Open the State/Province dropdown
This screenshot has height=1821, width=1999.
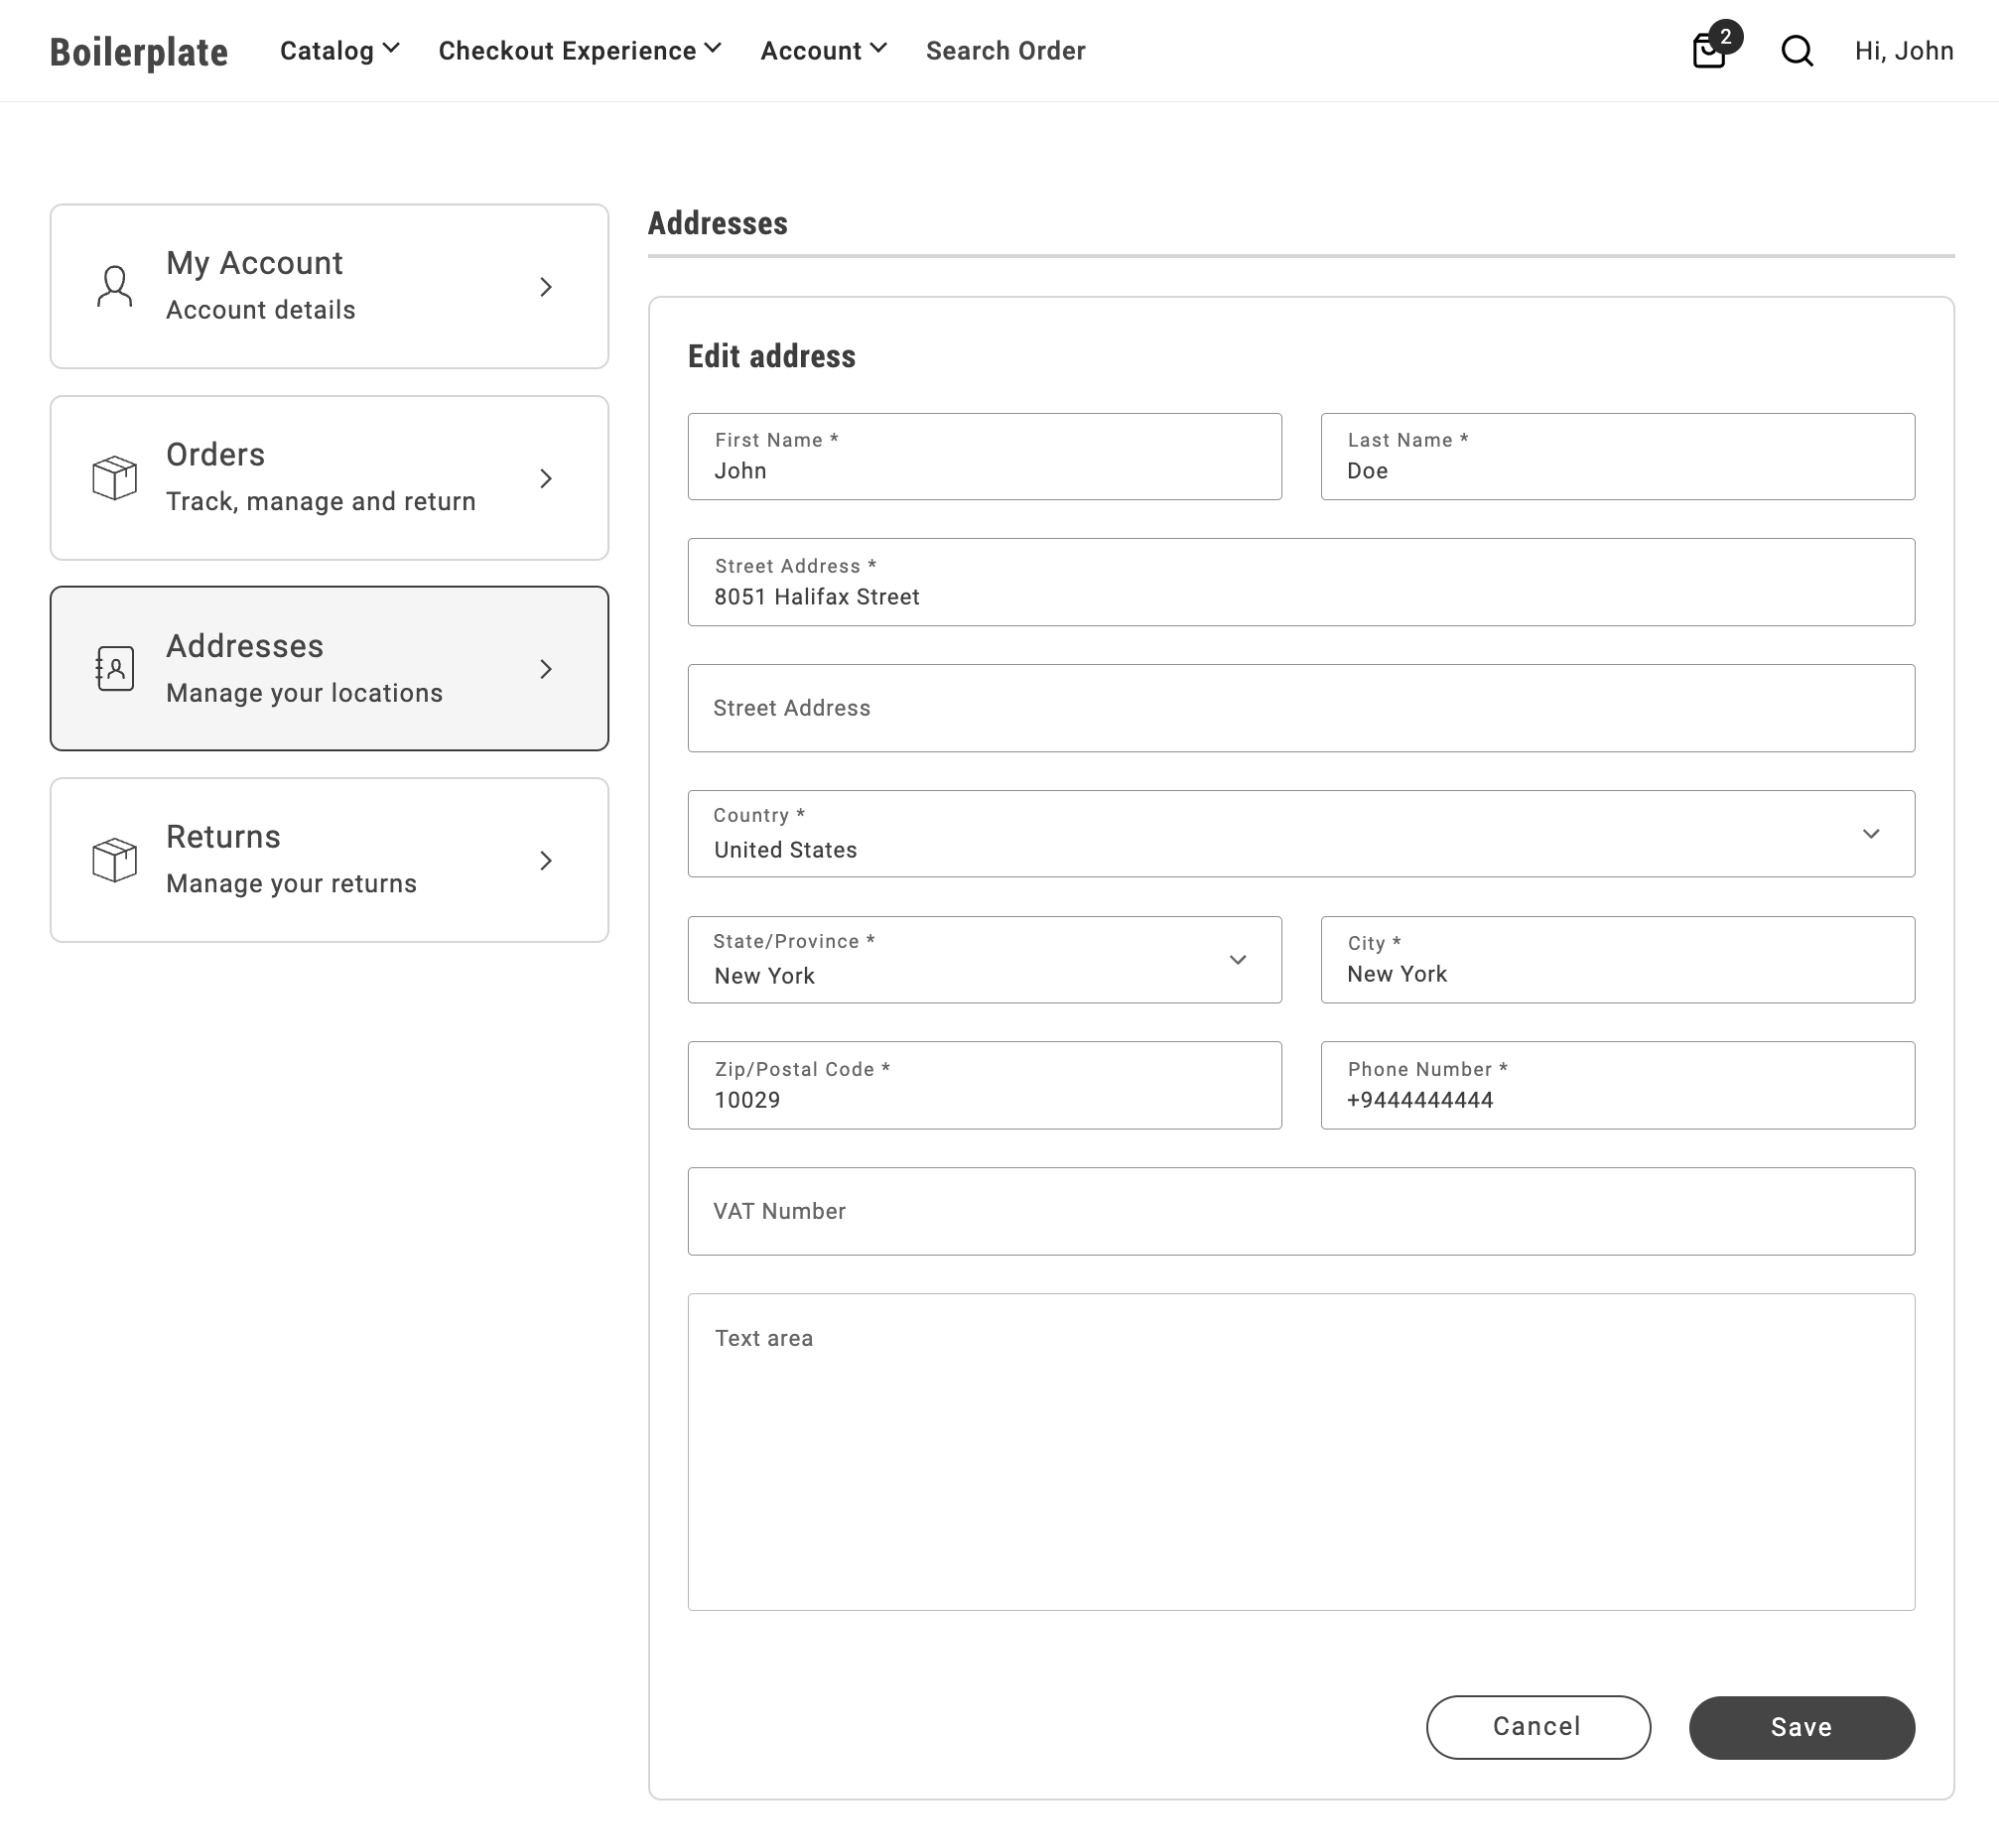pos(1238,960)
